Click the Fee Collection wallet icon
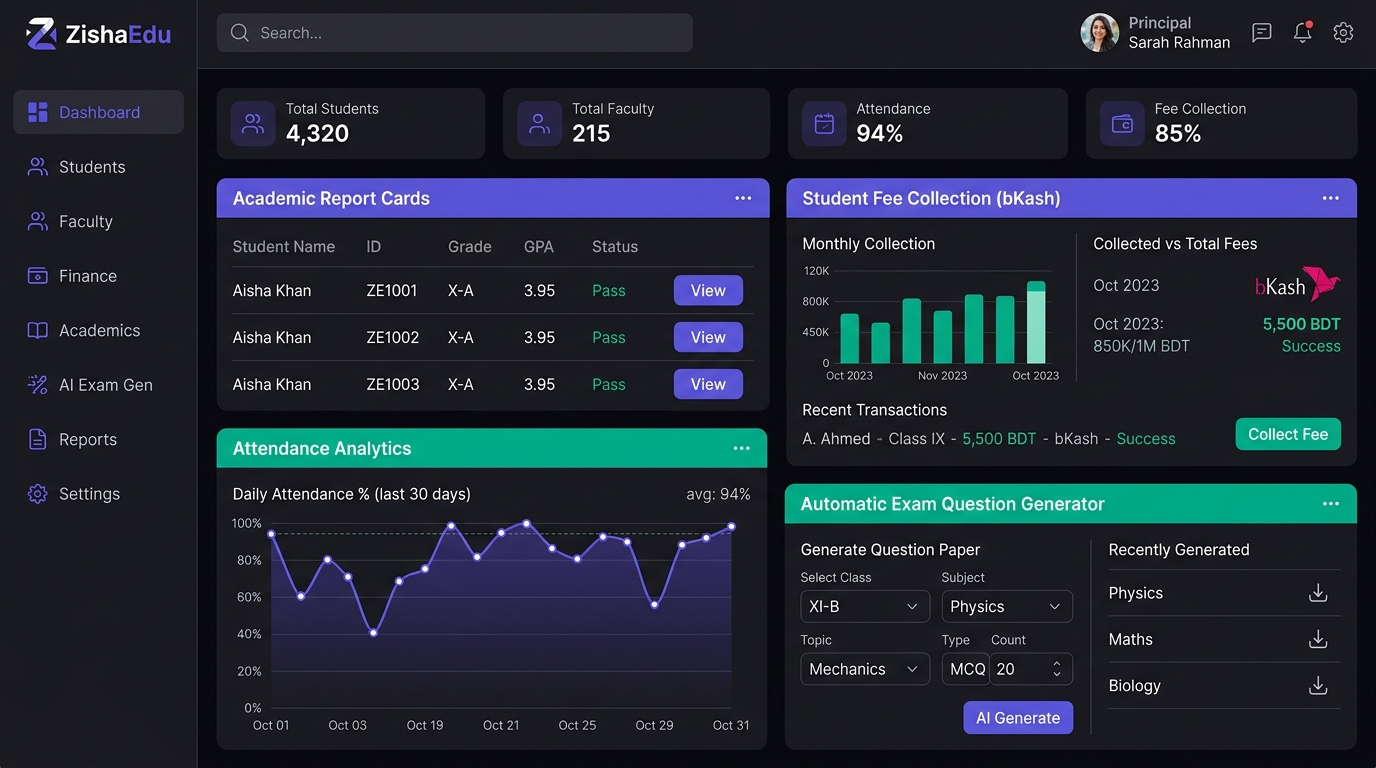 coord(1122,124)
